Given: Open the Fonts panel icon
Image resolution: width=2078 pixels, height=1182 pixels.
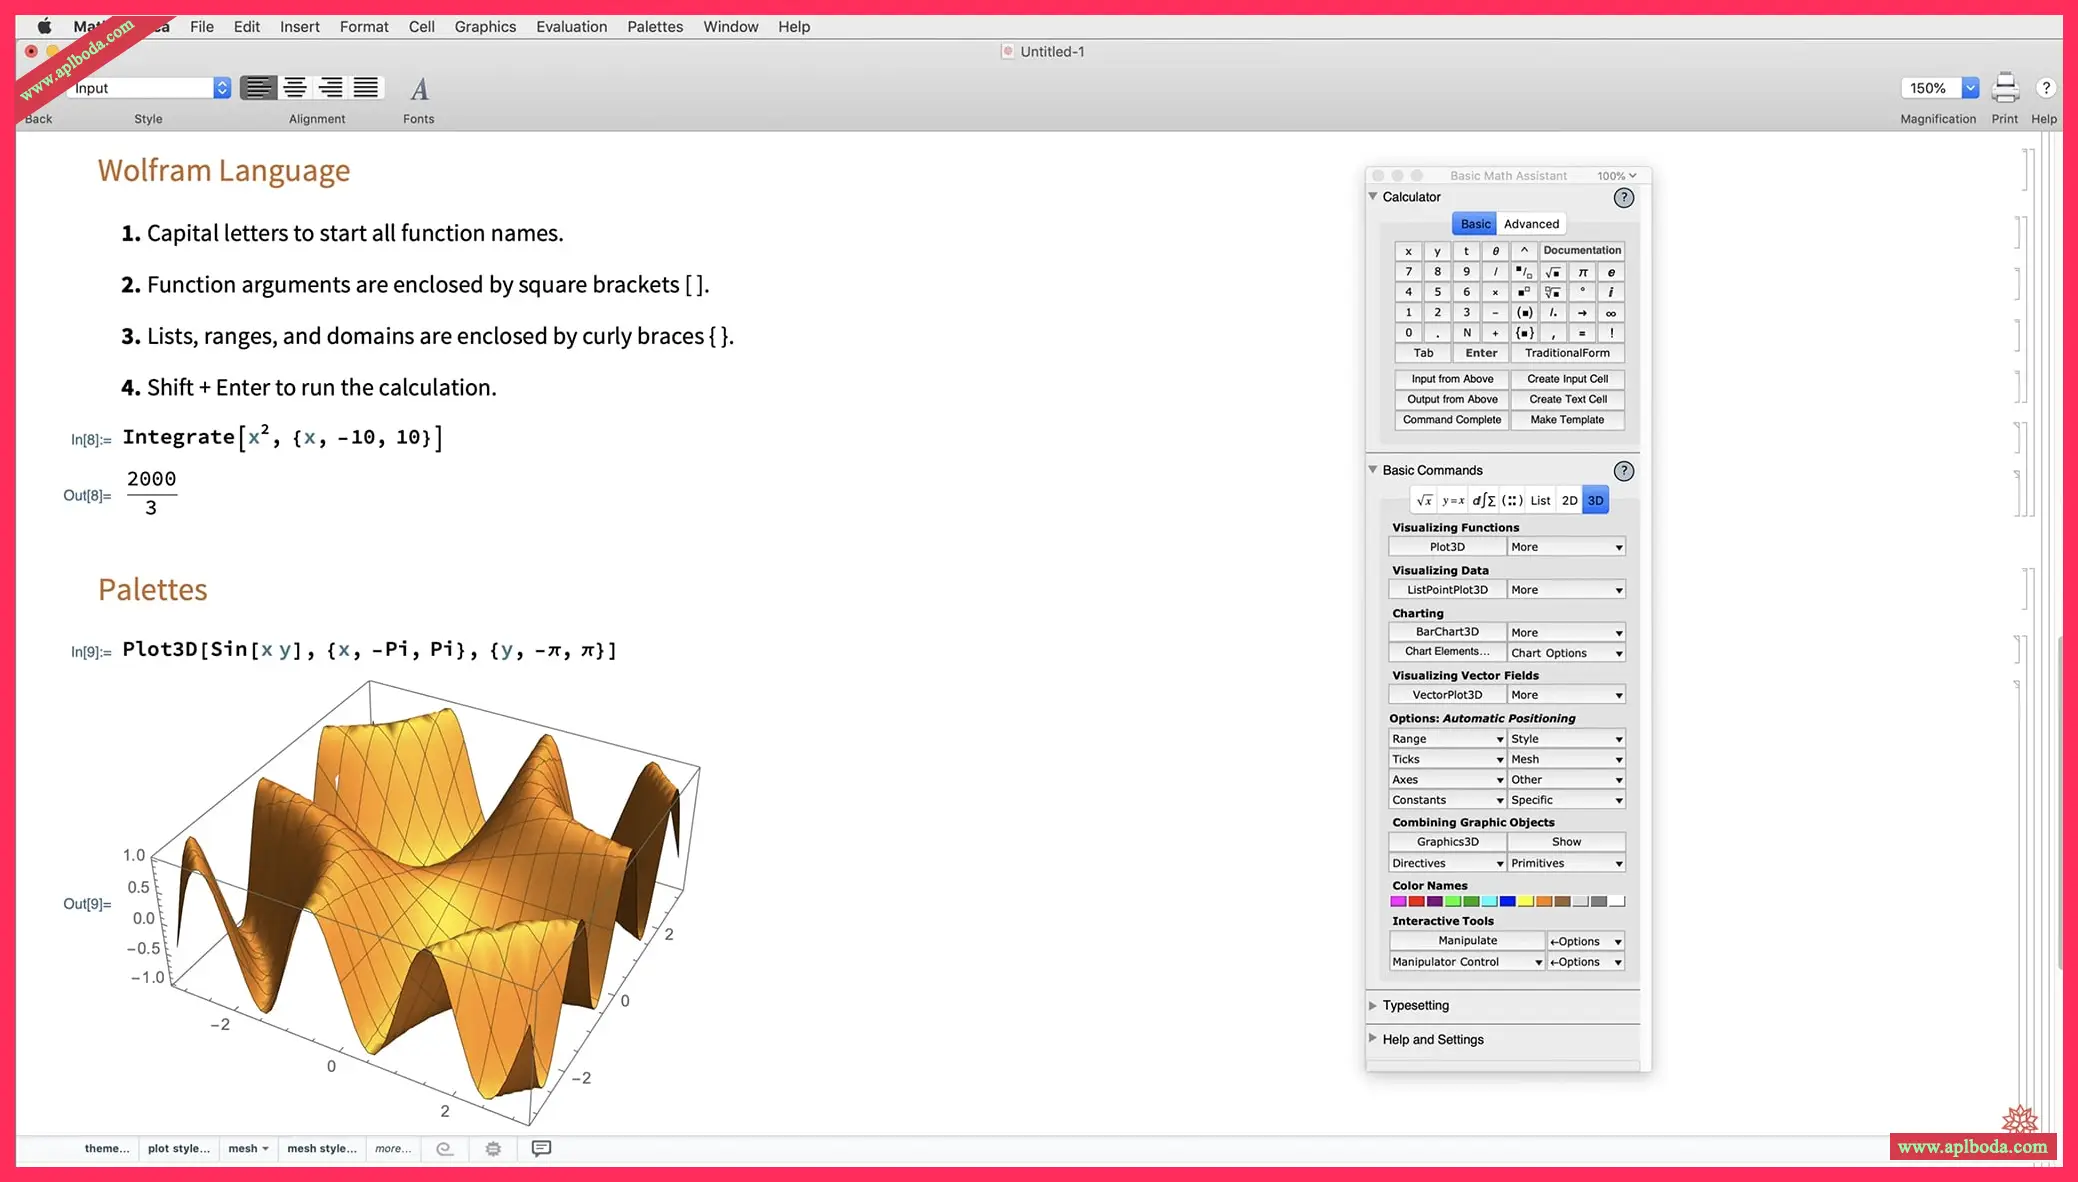Looking at the screenshot, I should coord(419,89).
